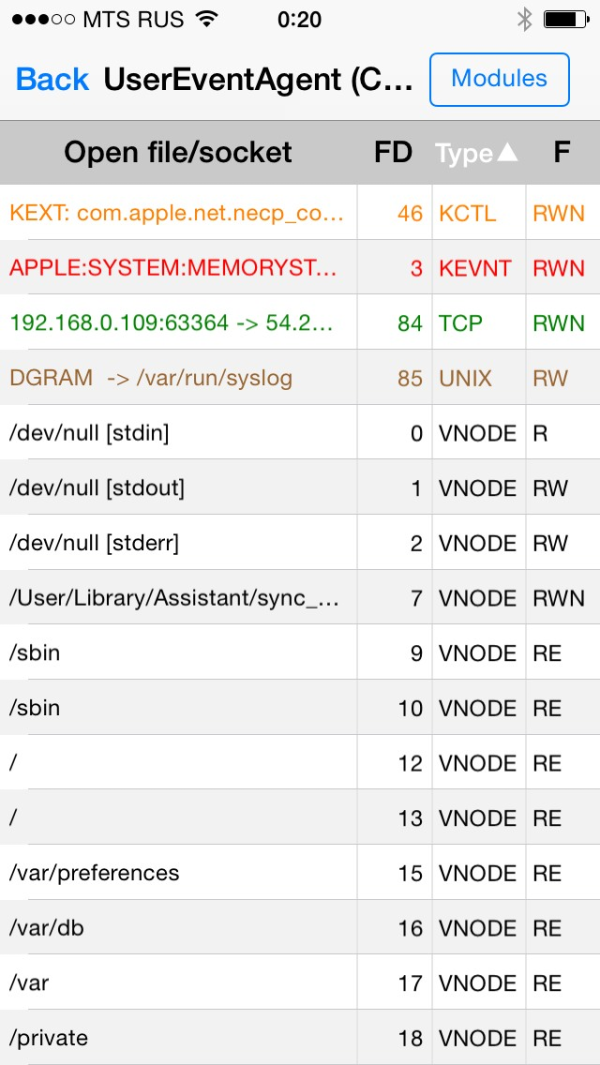Tap the Bluetooth status icon
This screenshot has width=600, height=1065.
click(524, 19)
